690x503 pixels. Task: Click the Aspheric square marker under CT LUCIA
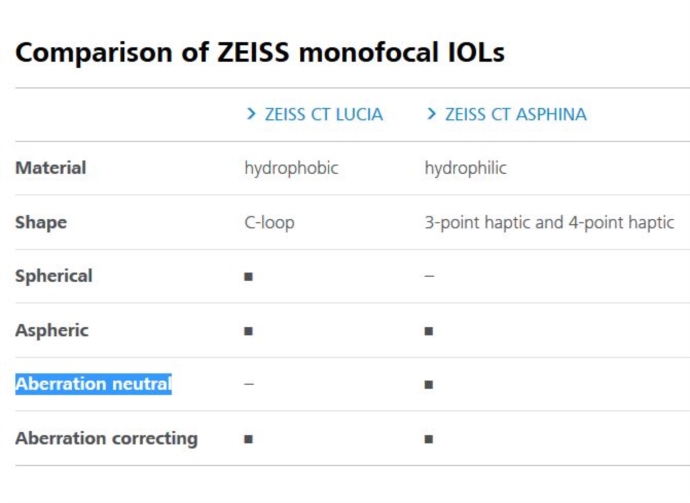(249, 331)
